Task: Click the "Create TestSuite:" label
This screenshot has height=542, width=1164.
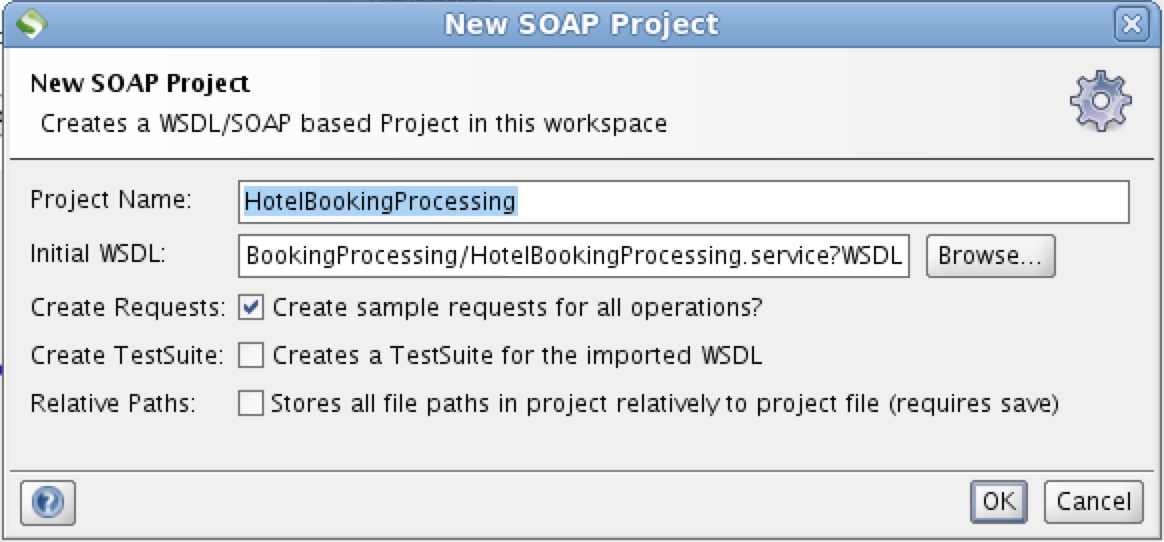Action: tap(128, 355)
